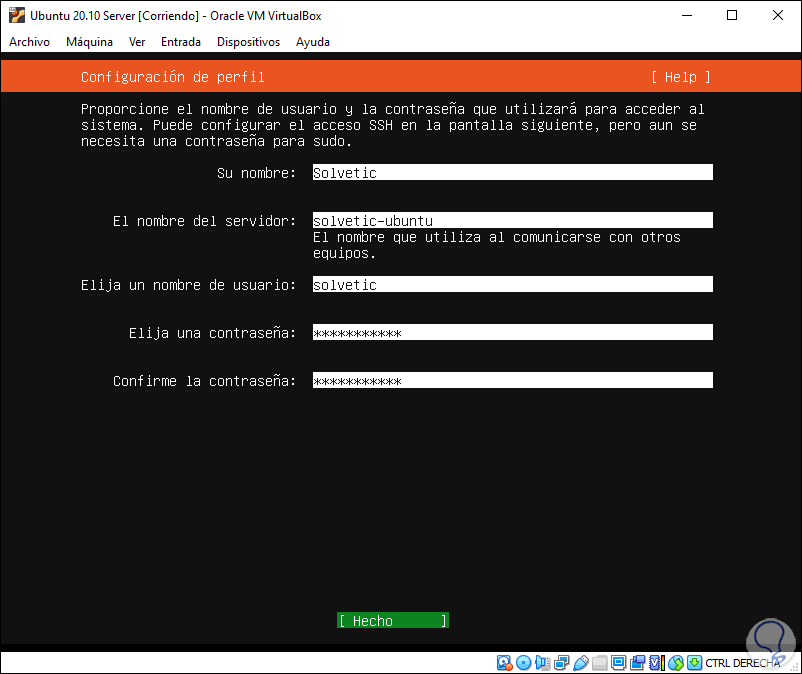Click the mouse integration status icon
This screenshot has width=802, height=674.
pyautogui.click(x=676, y=663)
